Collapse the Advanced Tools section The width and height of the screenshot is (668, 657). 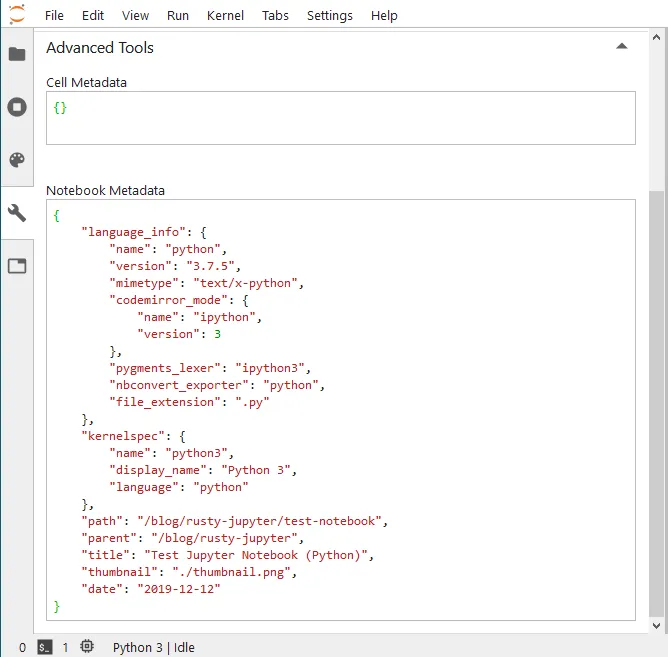622,46
